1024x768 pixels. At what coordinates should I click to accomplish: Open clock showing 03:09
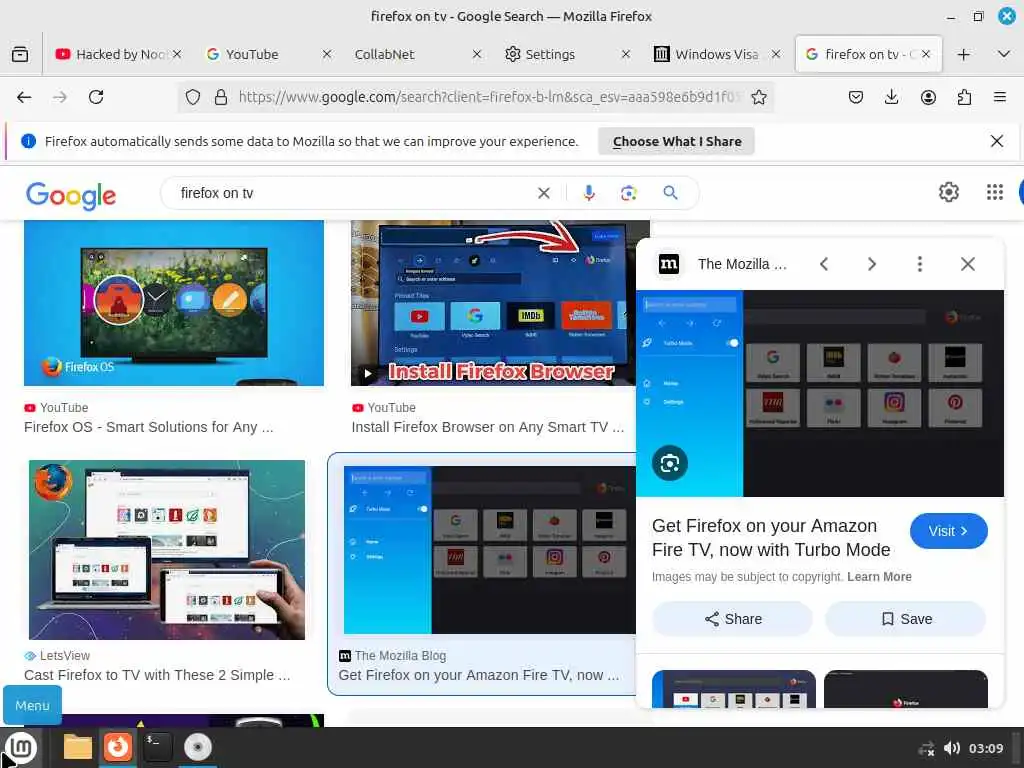point(985,748)
